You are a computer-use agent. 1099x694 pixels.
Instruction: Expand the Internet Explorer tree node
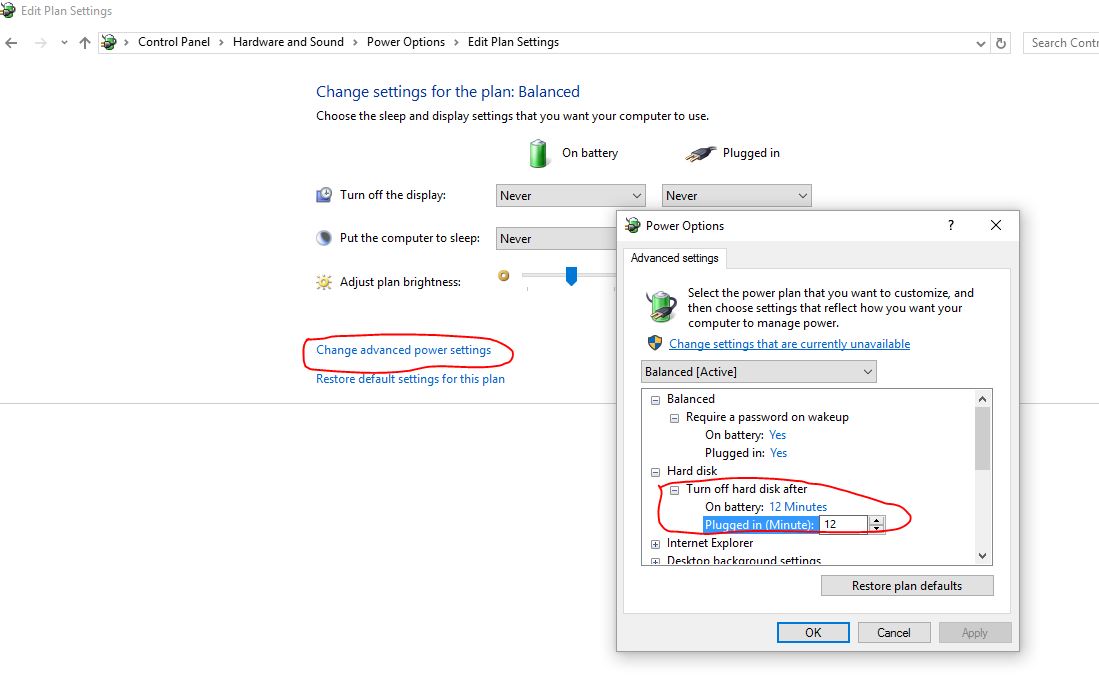click(x=656, y=544)
